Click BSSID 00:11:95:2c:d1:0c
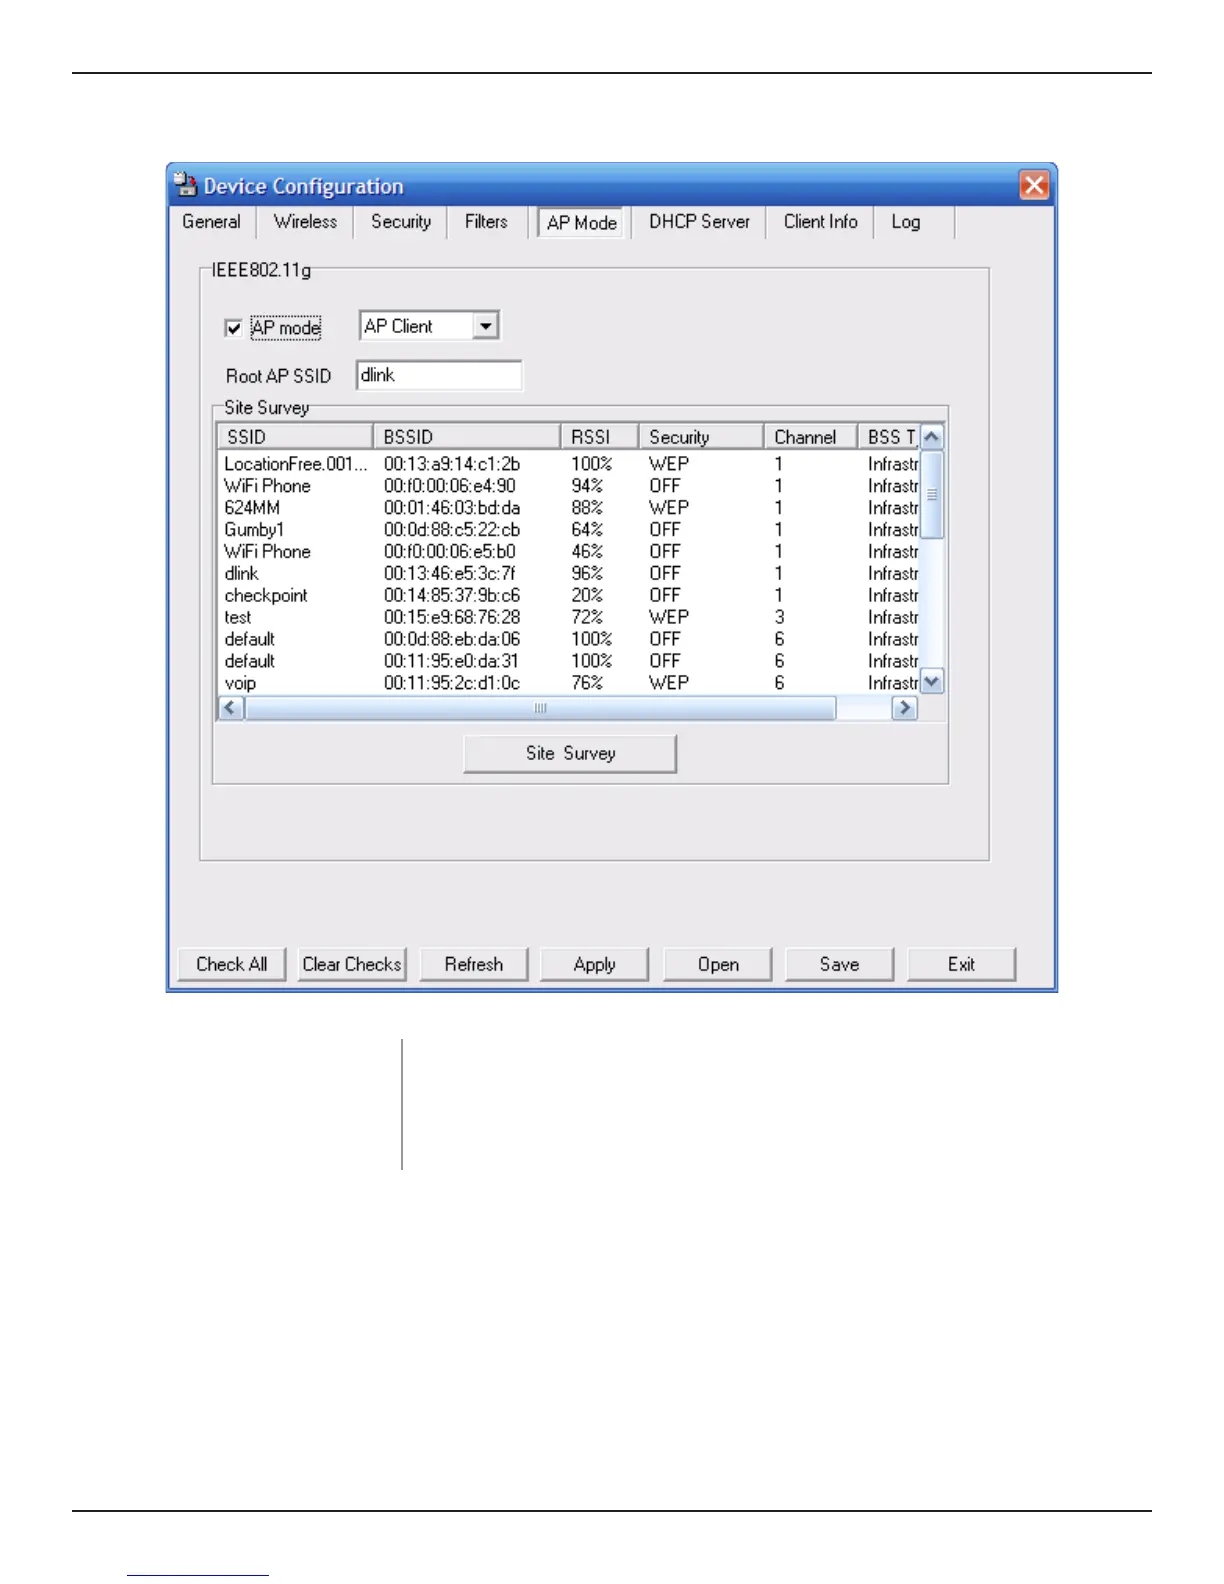1224x1584 pixels. 452,683
